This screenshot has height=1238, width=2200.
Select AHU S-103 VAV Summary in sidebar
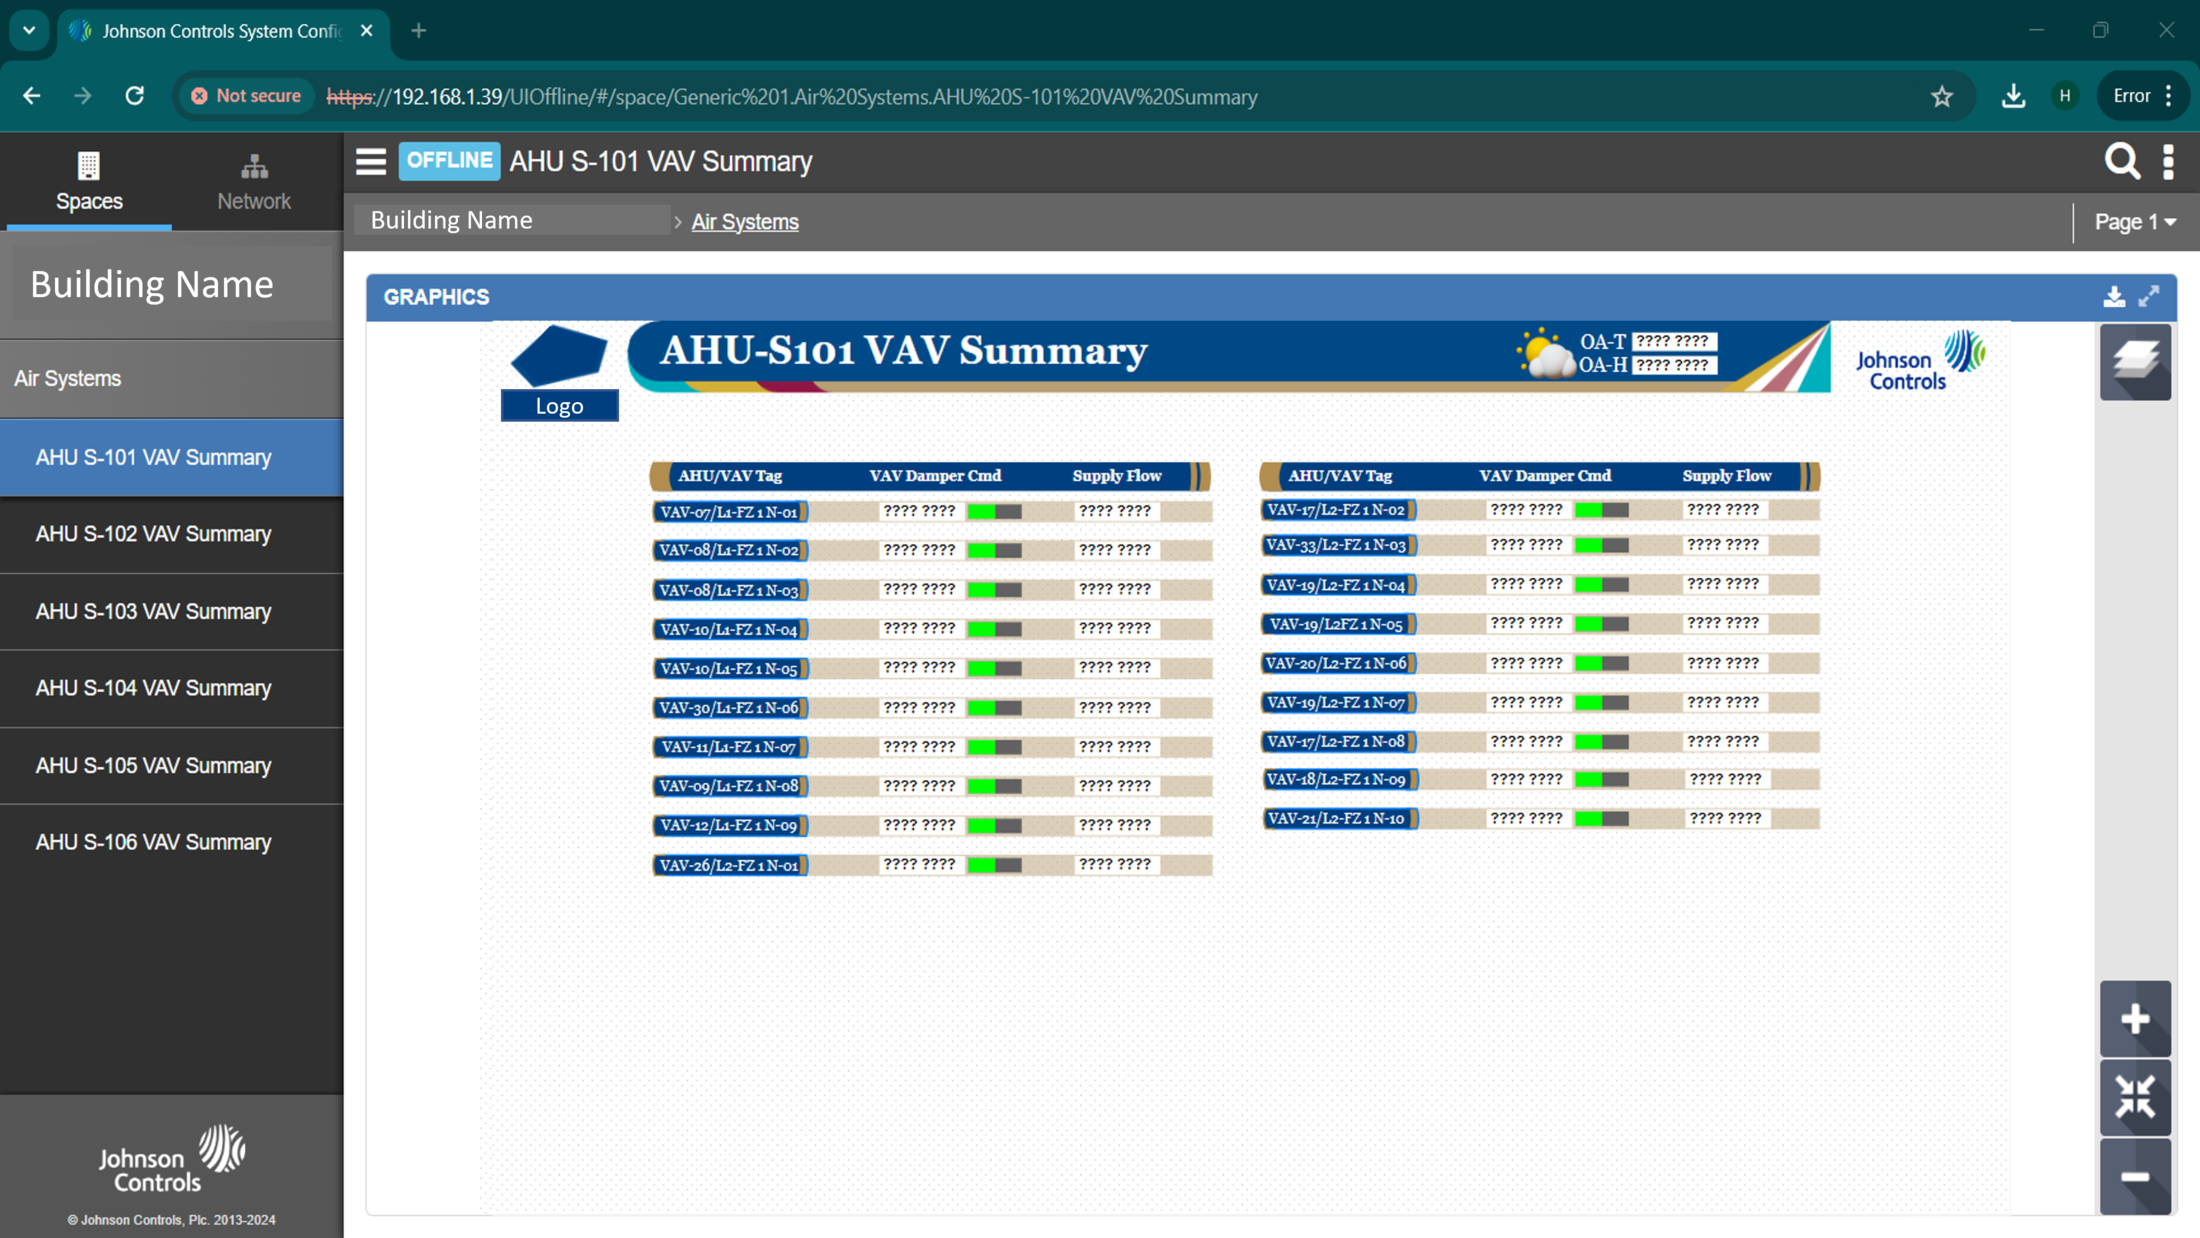pyautogui.click(x=153, y=612)
